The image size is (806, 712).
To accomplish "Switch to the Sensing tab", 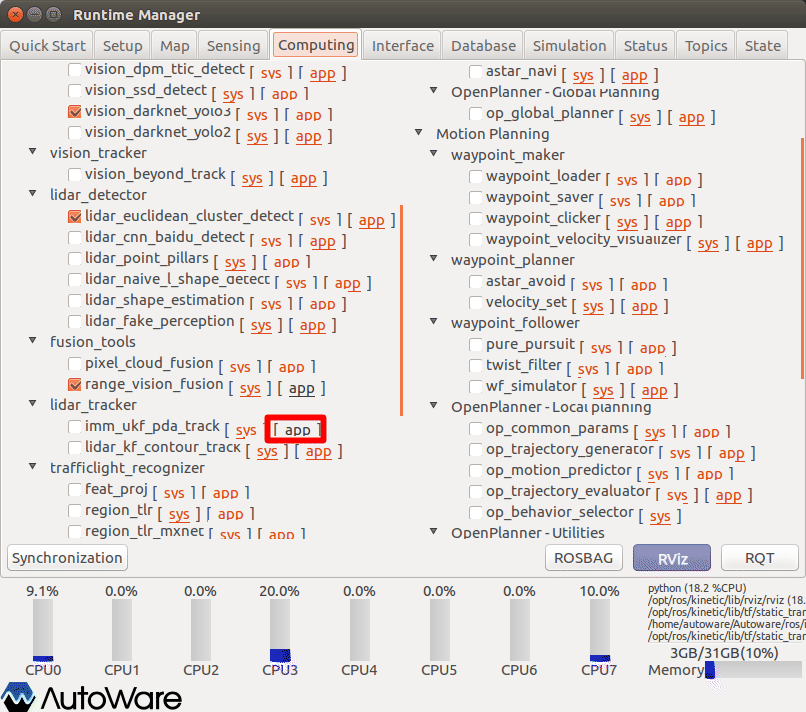I will point(233,46).
